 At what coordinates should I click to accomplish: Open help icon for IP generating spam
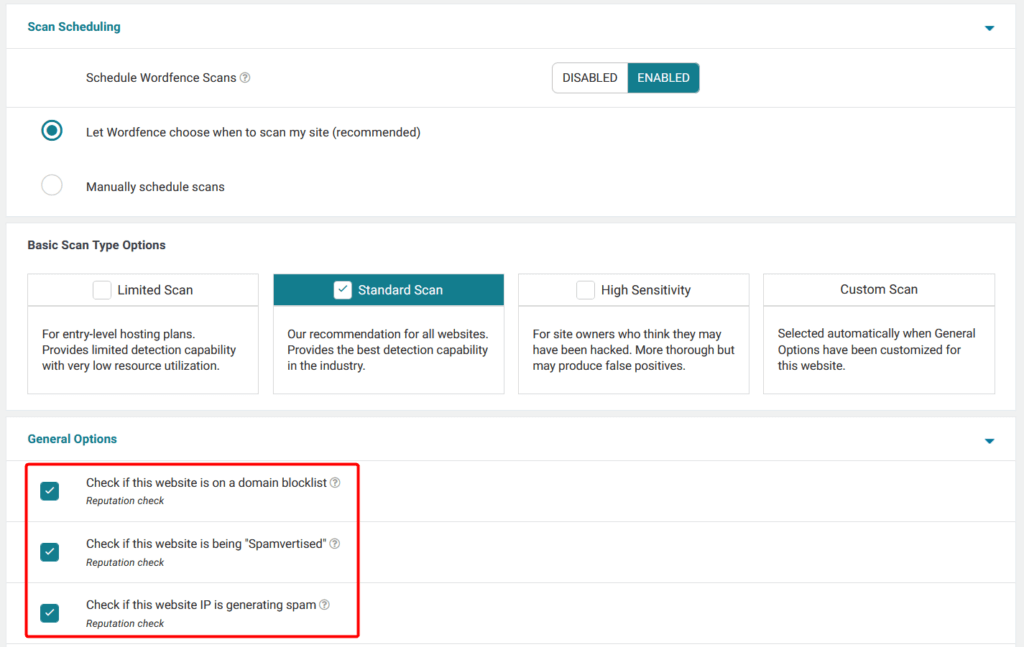click(x=324, y=605)
